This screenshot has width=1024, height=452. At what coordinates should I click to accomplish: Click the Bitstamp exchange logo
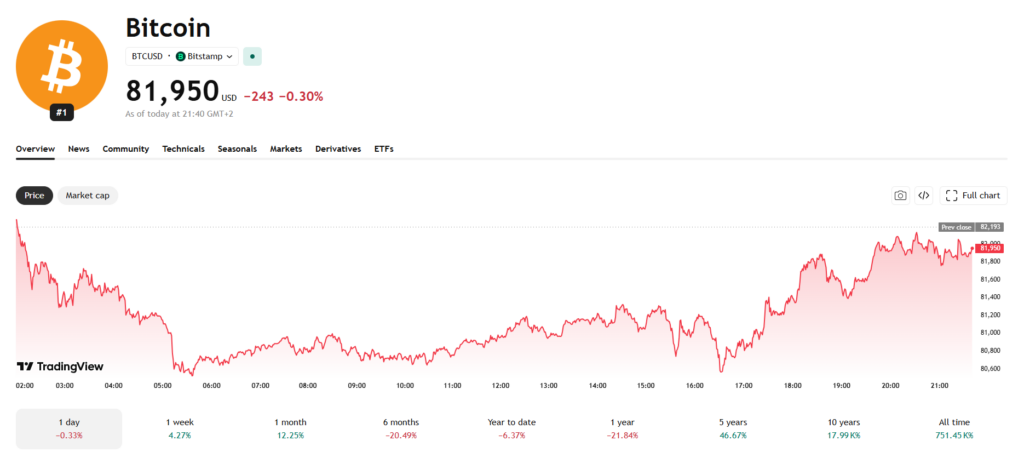point(181,57)
